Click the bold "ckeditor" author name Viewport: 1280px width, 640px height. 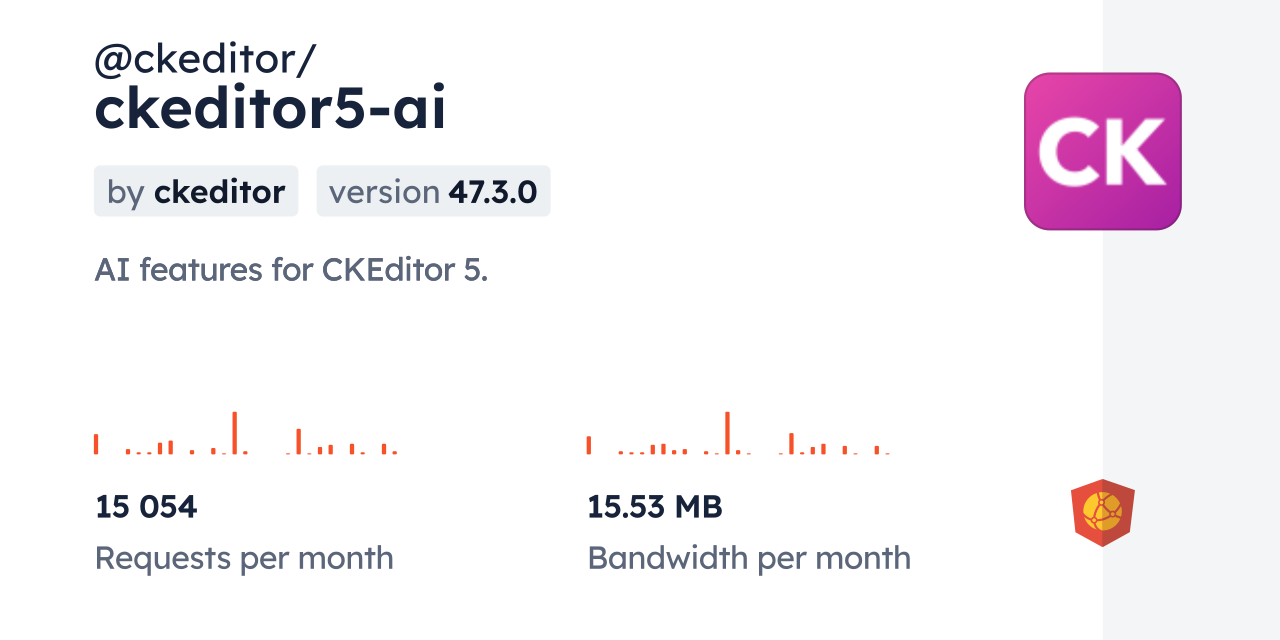[219, 191]
